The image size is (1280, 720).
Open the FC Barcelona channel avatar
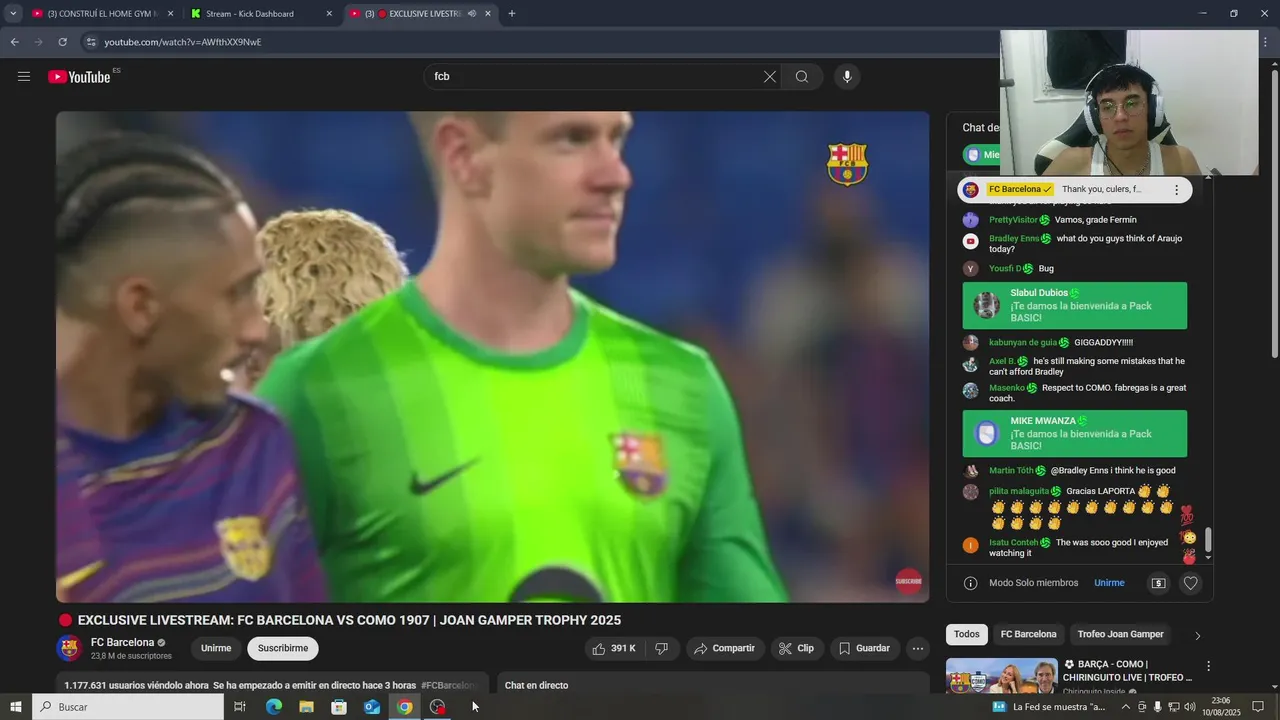pyautogui.click(x=69, y=648)
